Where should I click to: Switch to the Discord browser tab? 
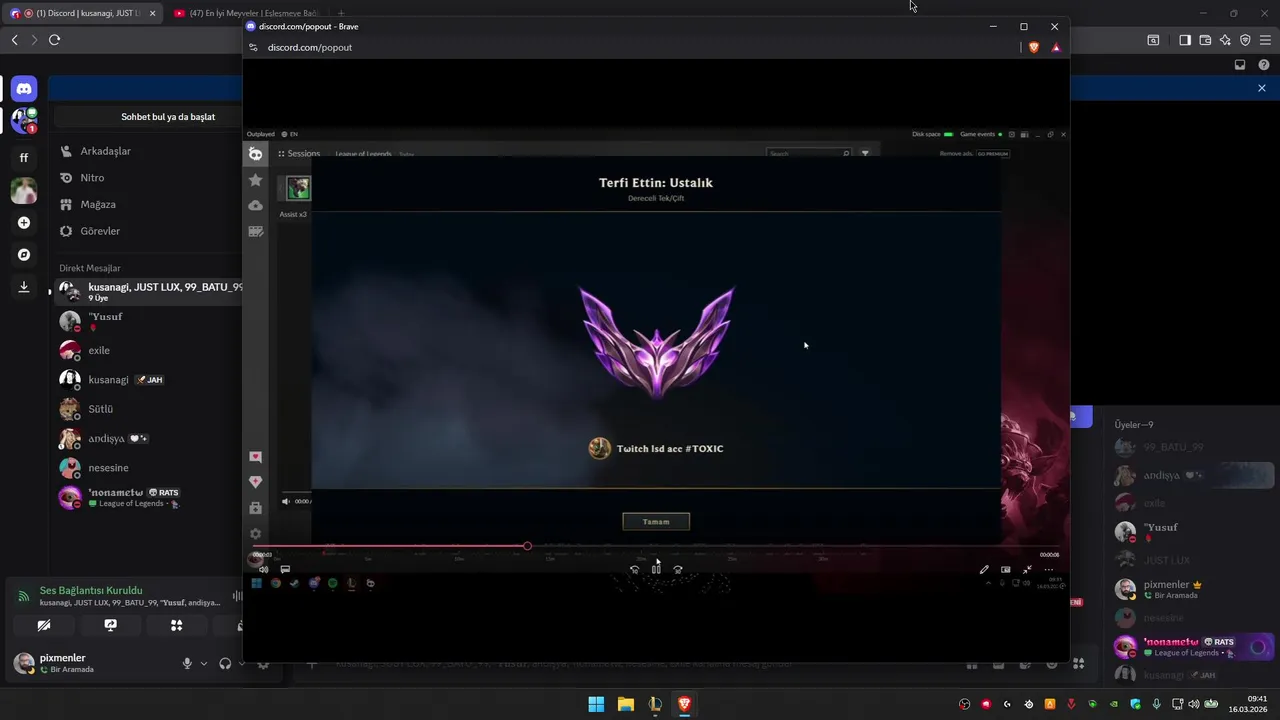pos(82,13)
